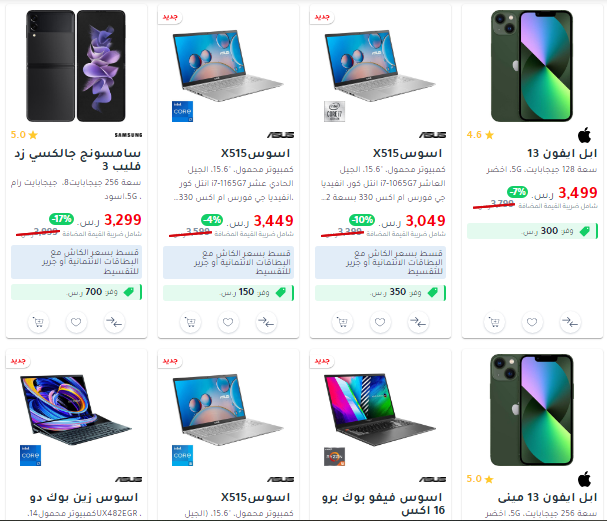Wishlist the 3,049 Asus X515 laptop
The width and height of the screenshot is (607, 521).
coord(380,322)
